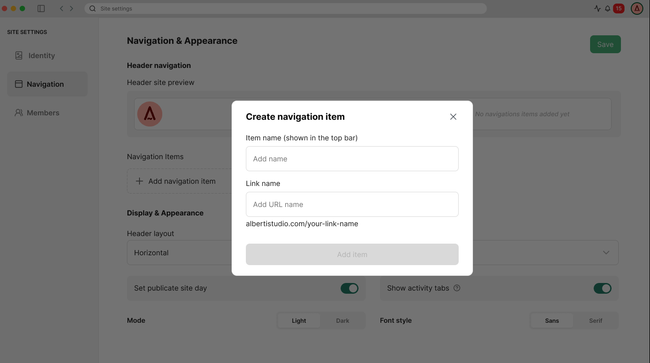650x363 pixels.
Task: Click albertistudio.com/your-link-name text
Action: (302, 224)
